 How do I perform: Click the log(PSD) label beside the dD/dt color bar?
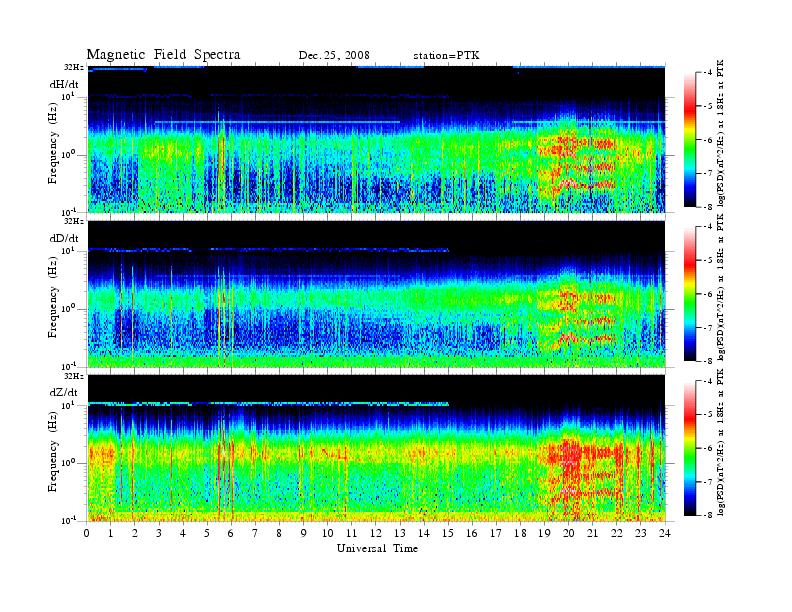click(720, 287)
